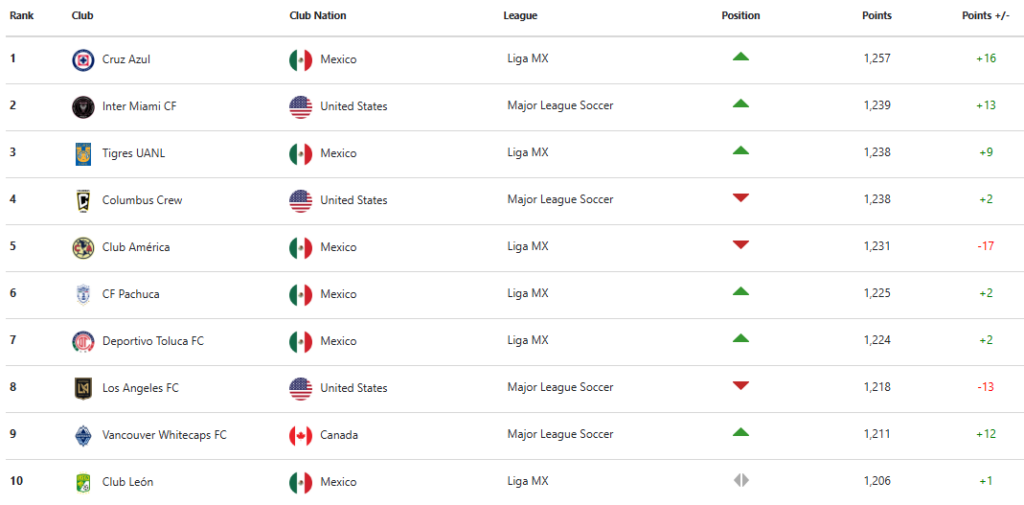Click the Canada flag icon

(x=300, y=436)
